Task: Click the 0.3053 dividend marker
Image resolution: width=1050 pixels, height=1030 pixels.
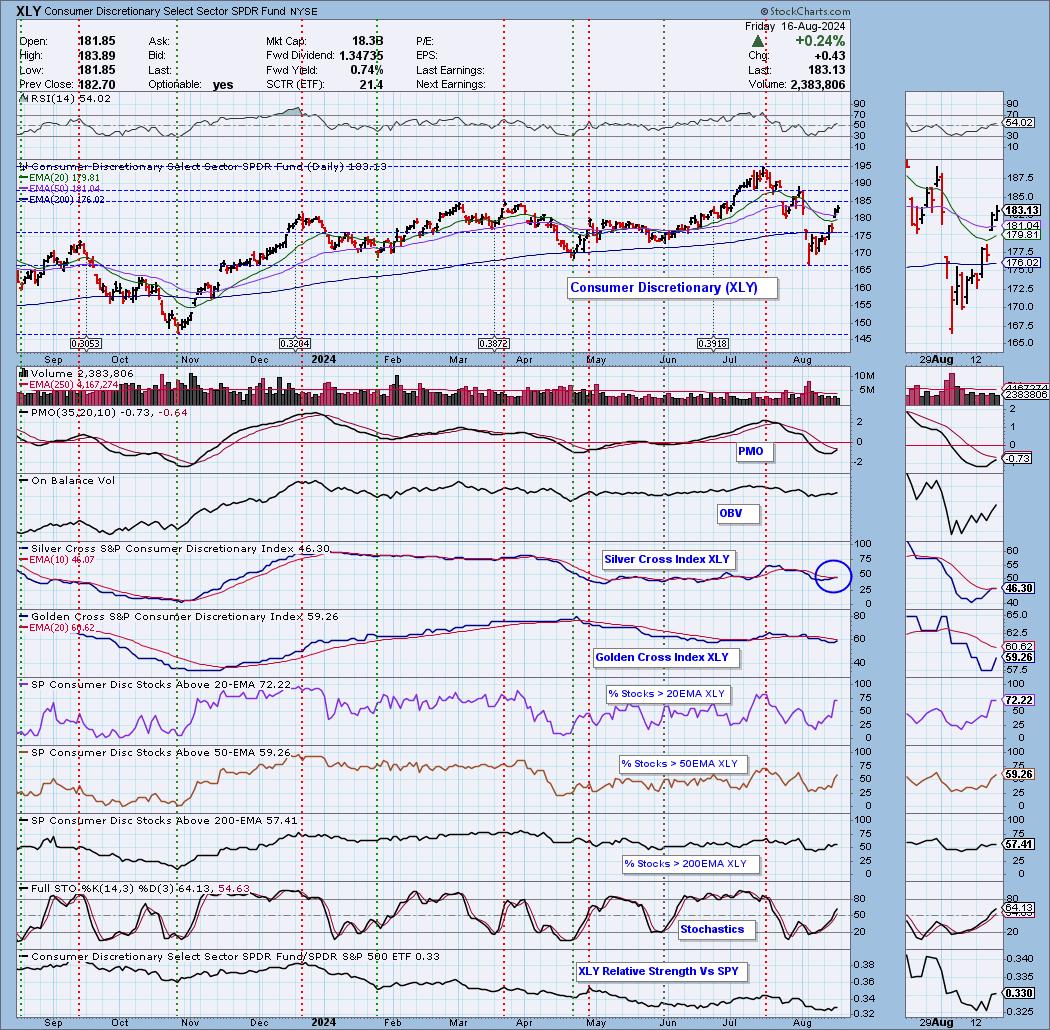Action: point(86,344)
